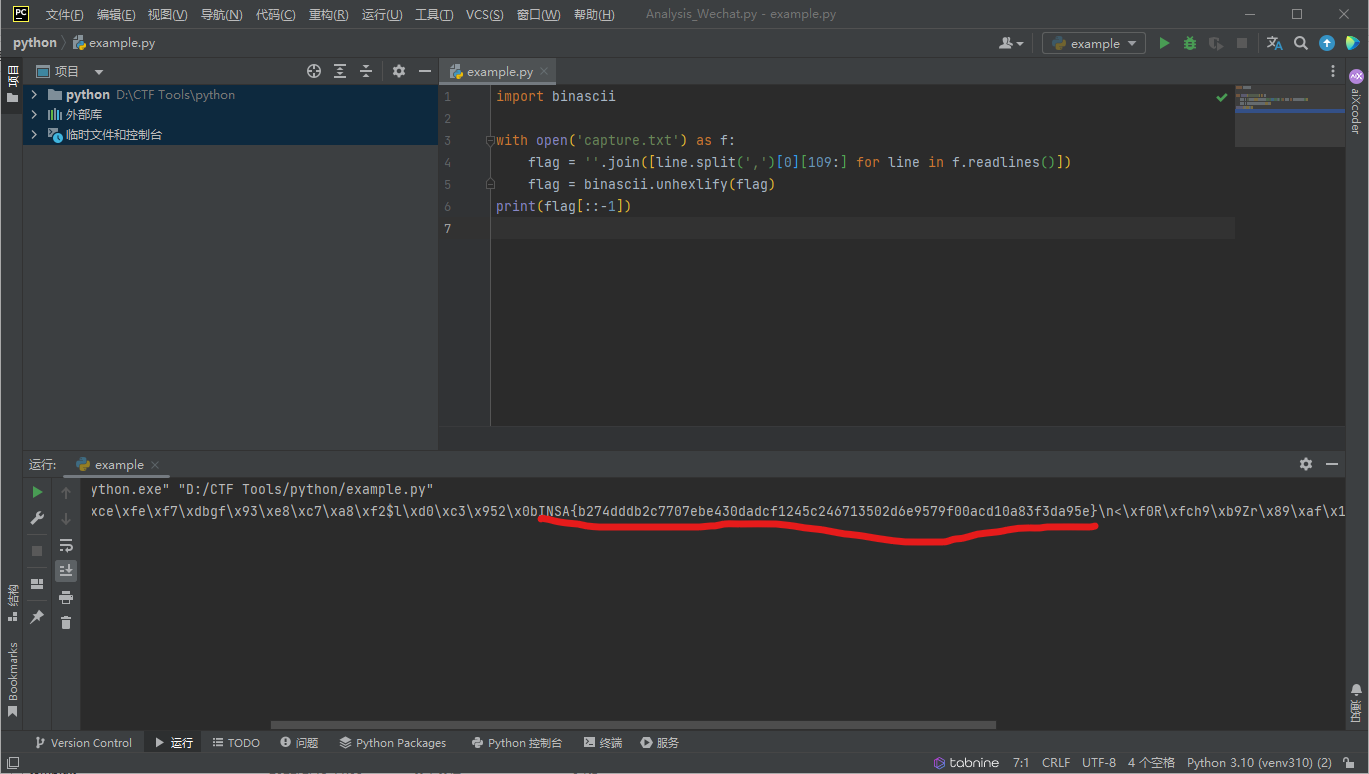The image size is (1369, 774).
Task: Run example with the top toolbar play button
Action: (x=1164, y=43)
